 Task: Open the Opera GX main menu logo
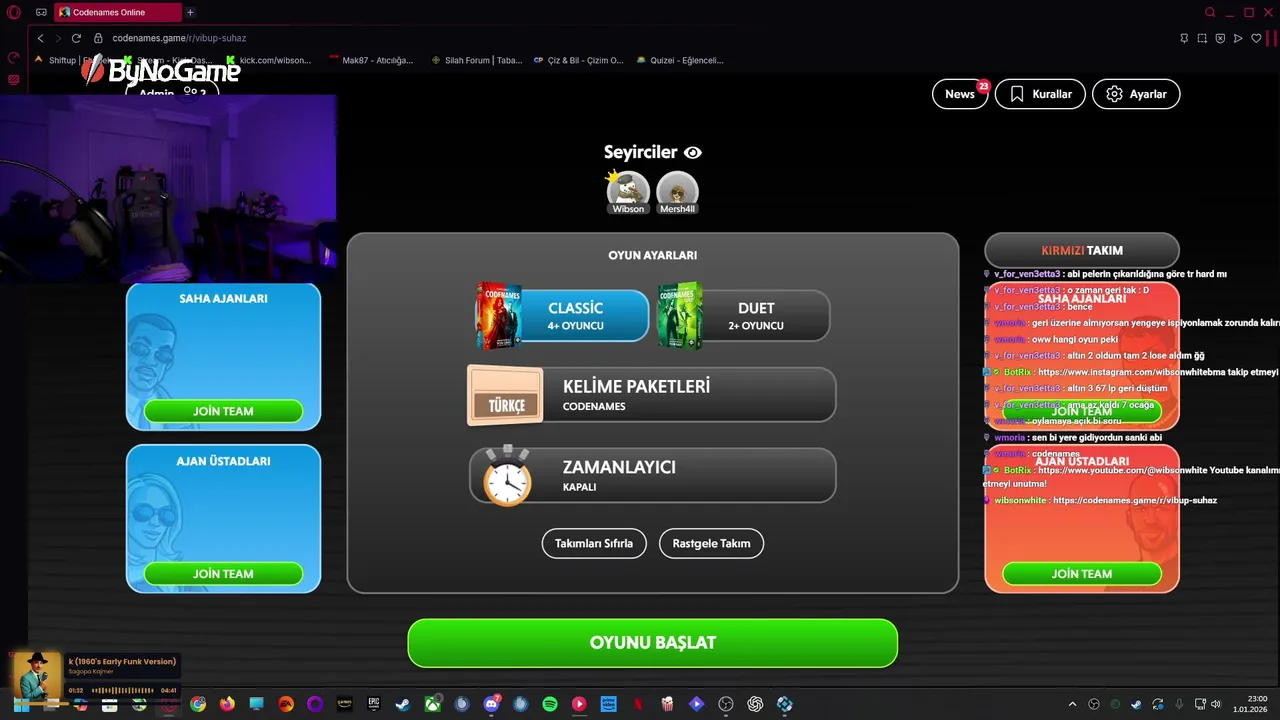pos(14,12)
